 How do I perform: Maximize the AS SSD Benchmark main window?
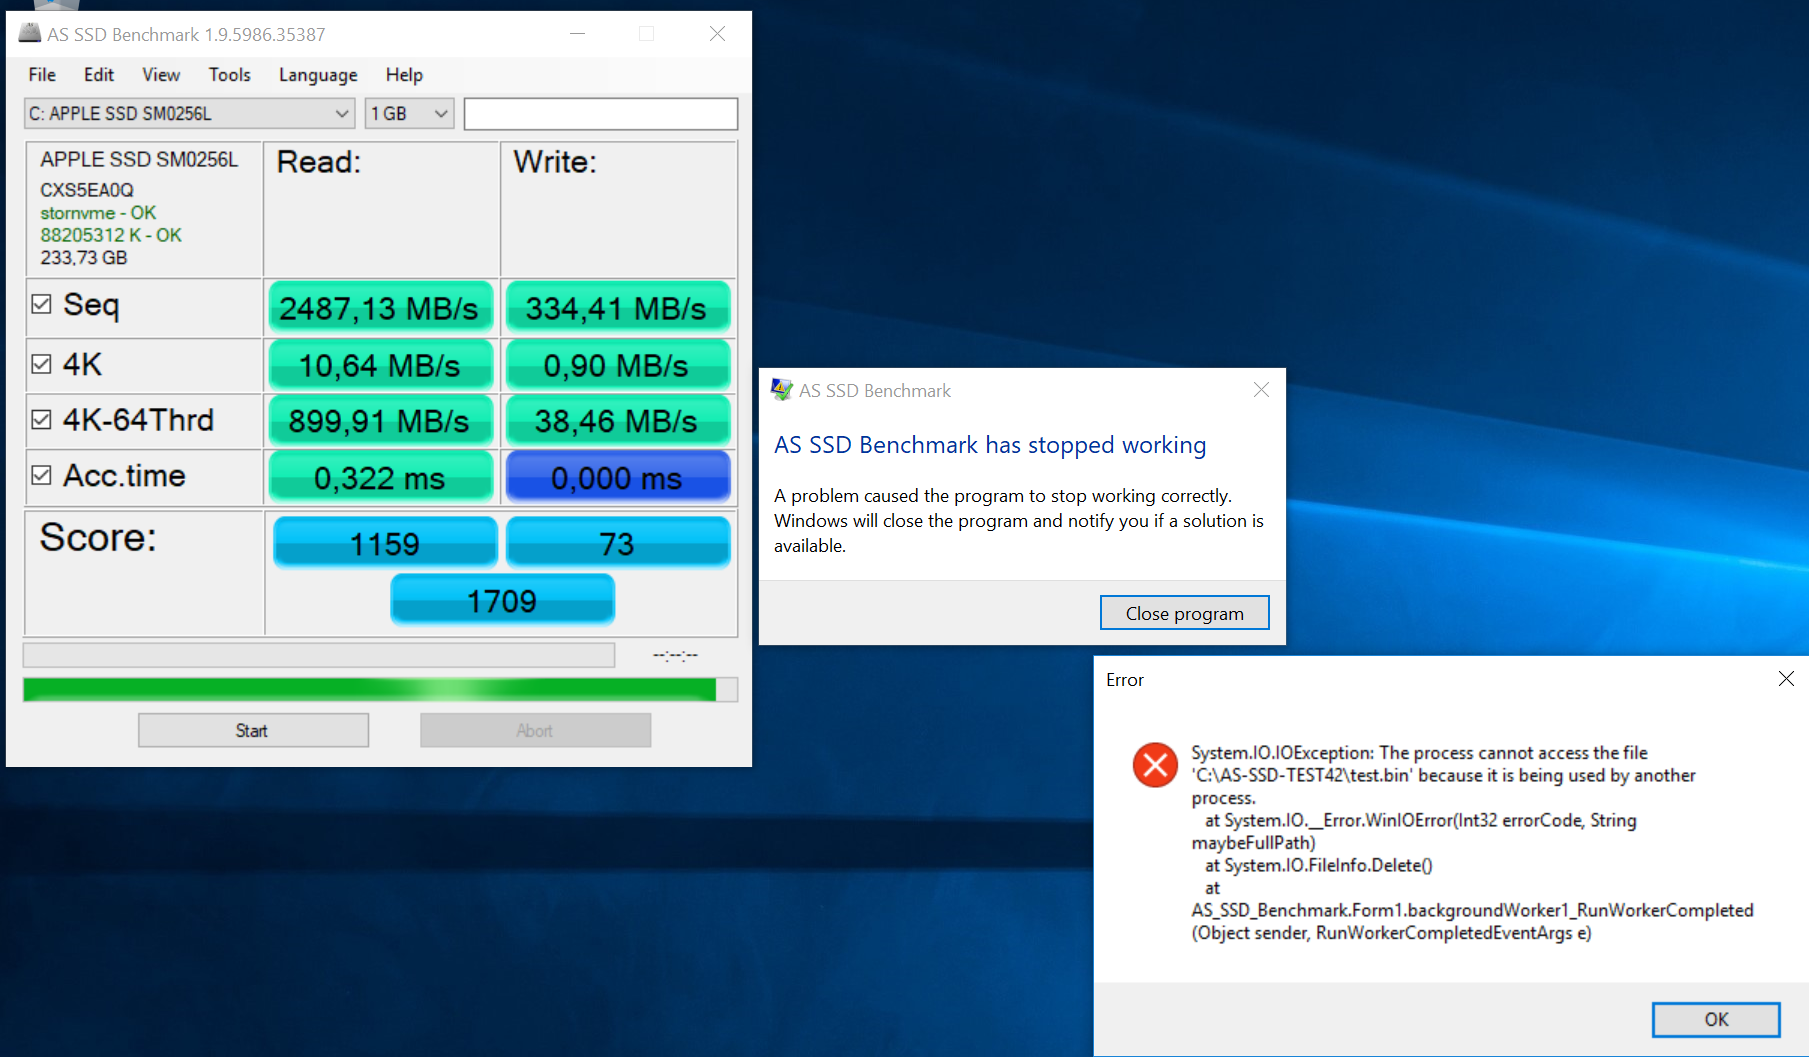[x=647, y=34]
